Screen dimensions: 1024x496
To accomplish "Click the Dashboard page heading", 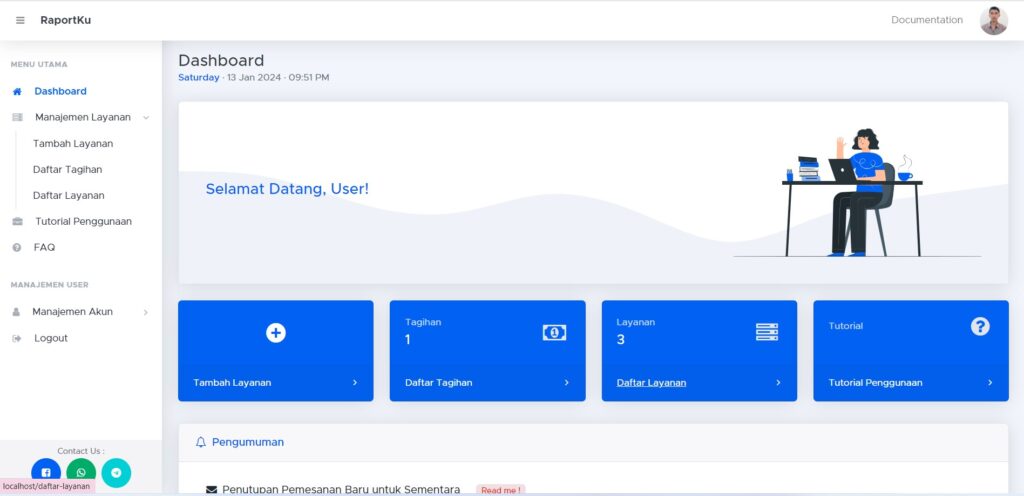I will coord(221,61).
